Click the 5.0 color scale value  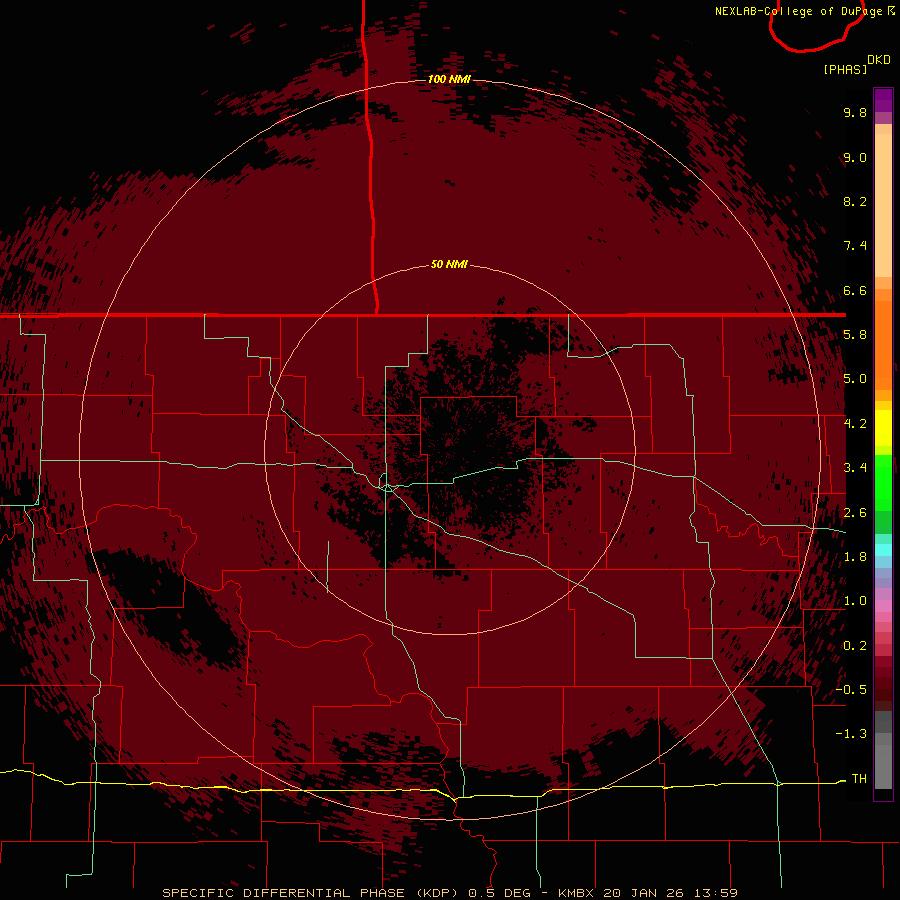855,379
